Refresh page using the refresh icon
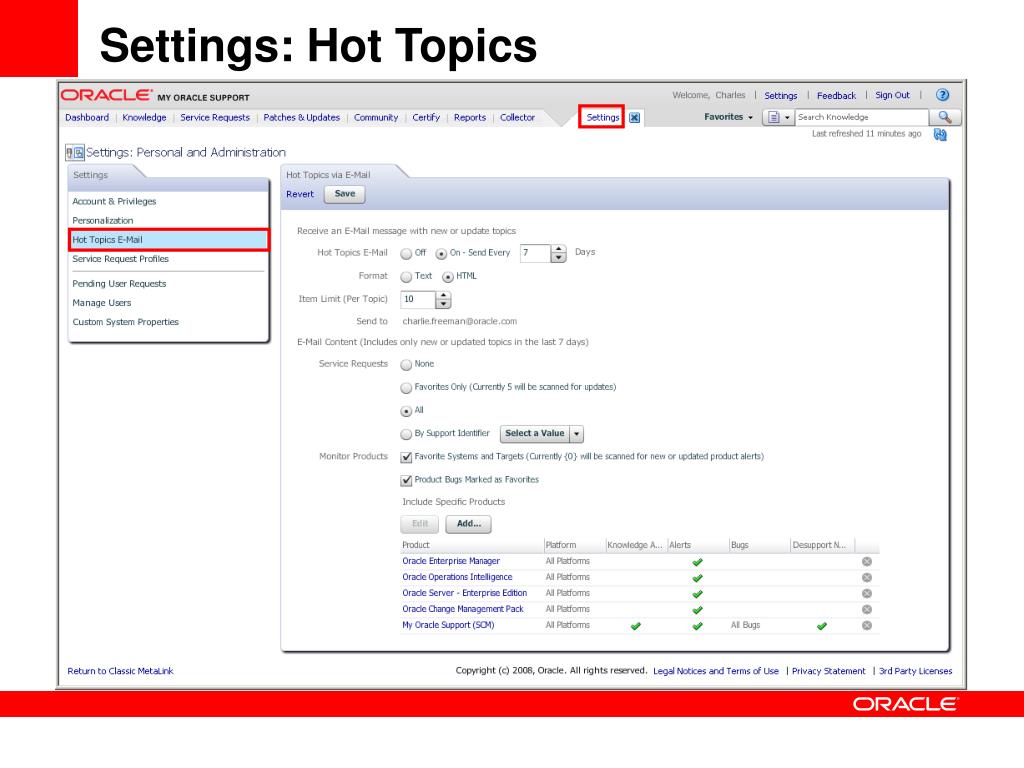Screen dimensions: 1024x768 pyautogui.click(x=940, y=135)
